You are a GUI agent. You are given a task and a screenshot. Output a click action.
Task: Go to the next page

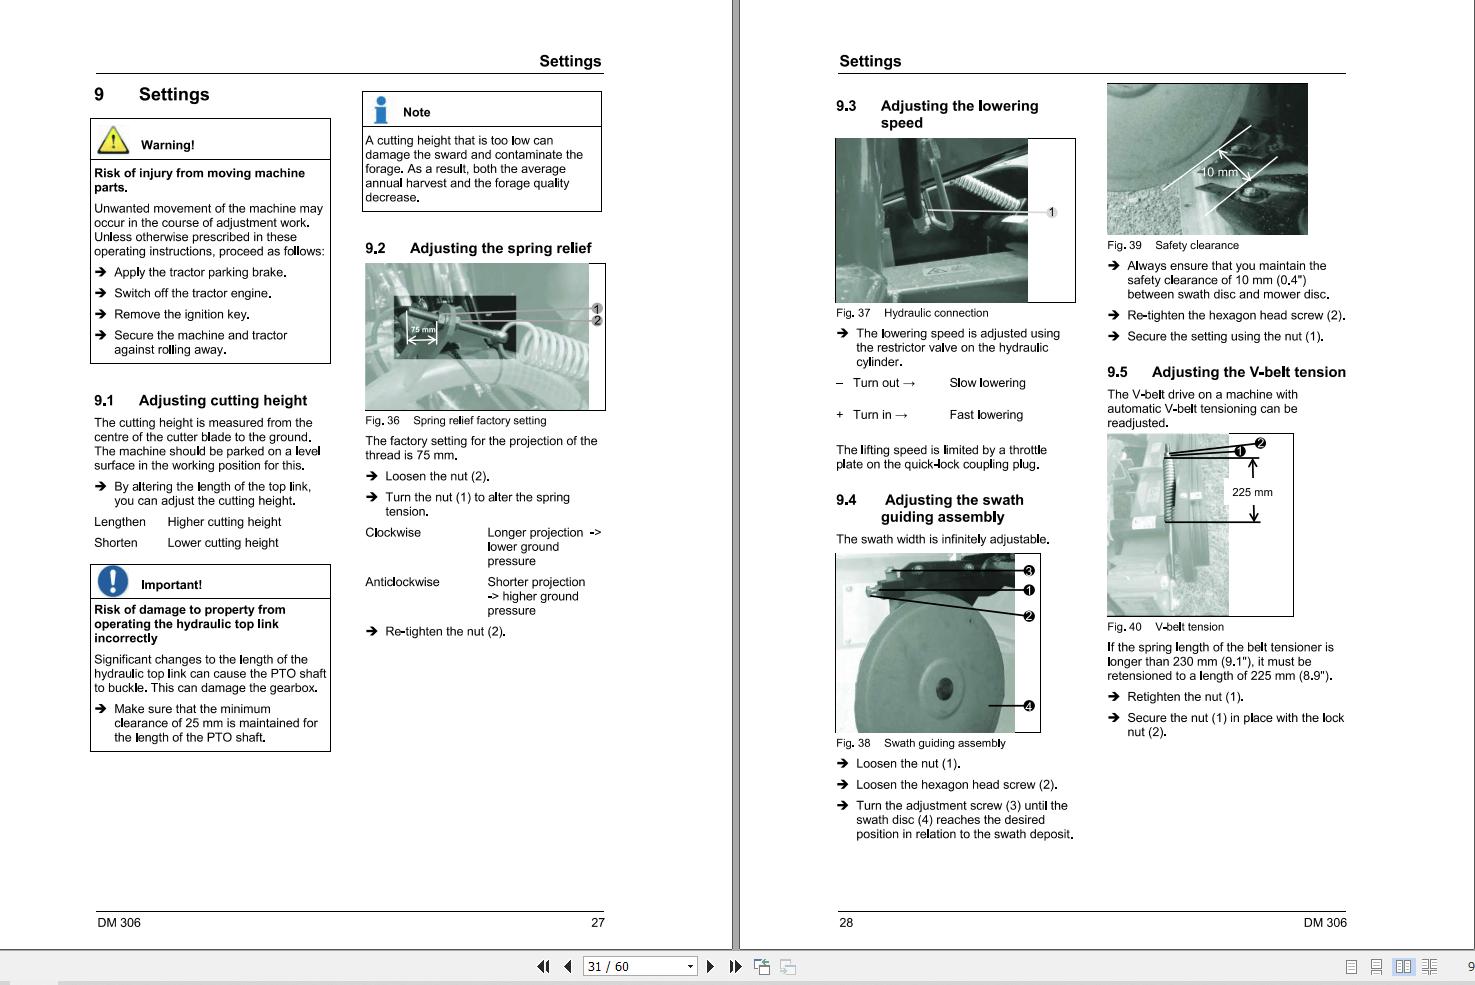(x=711, y=966)
